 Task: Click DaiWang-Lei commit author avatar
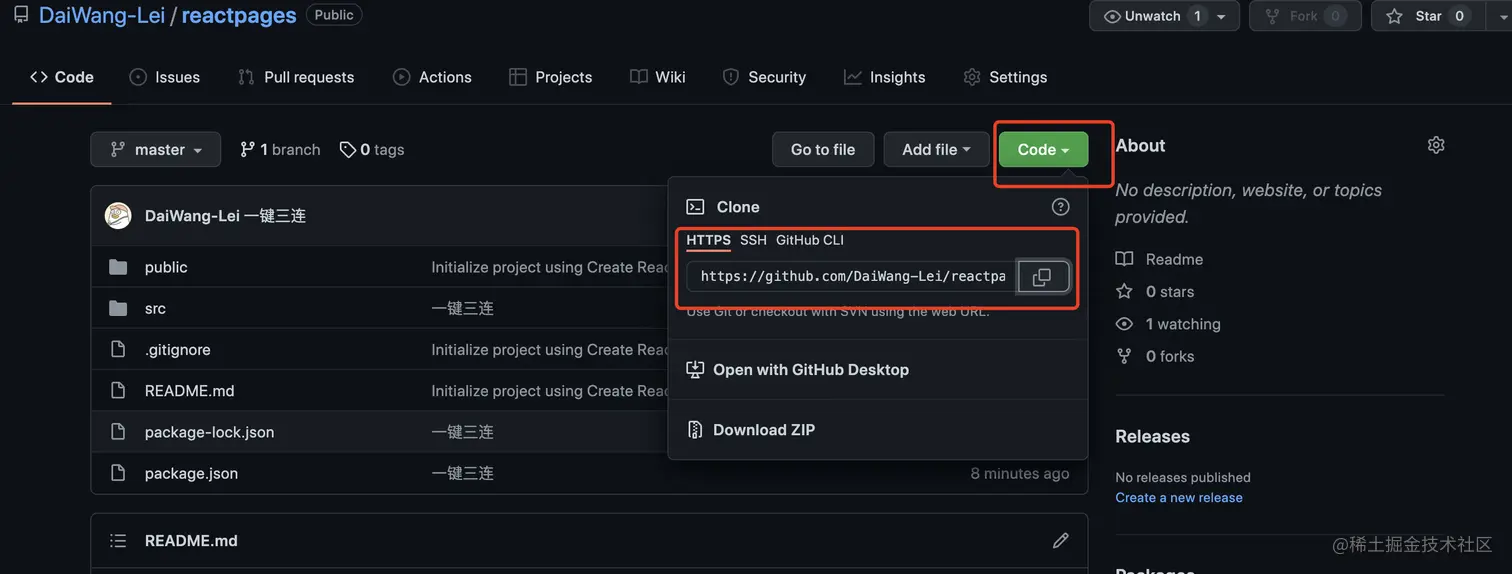pyautogui.click(x=118, y=215)
